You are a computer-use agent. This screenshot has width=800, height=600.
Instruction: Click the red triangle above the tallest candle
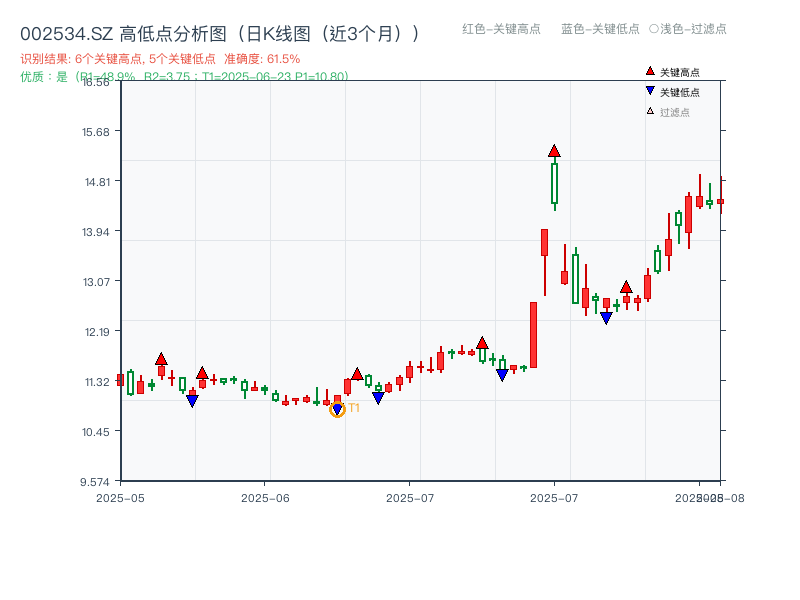(554, 150)
